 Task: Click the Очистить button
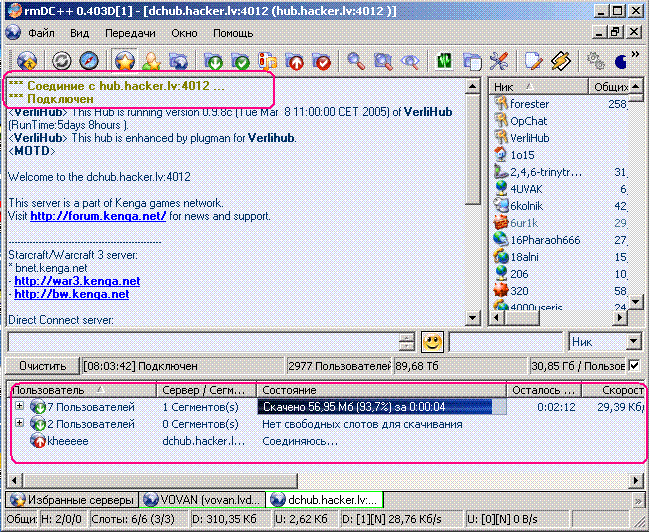(x=42, y=366)
